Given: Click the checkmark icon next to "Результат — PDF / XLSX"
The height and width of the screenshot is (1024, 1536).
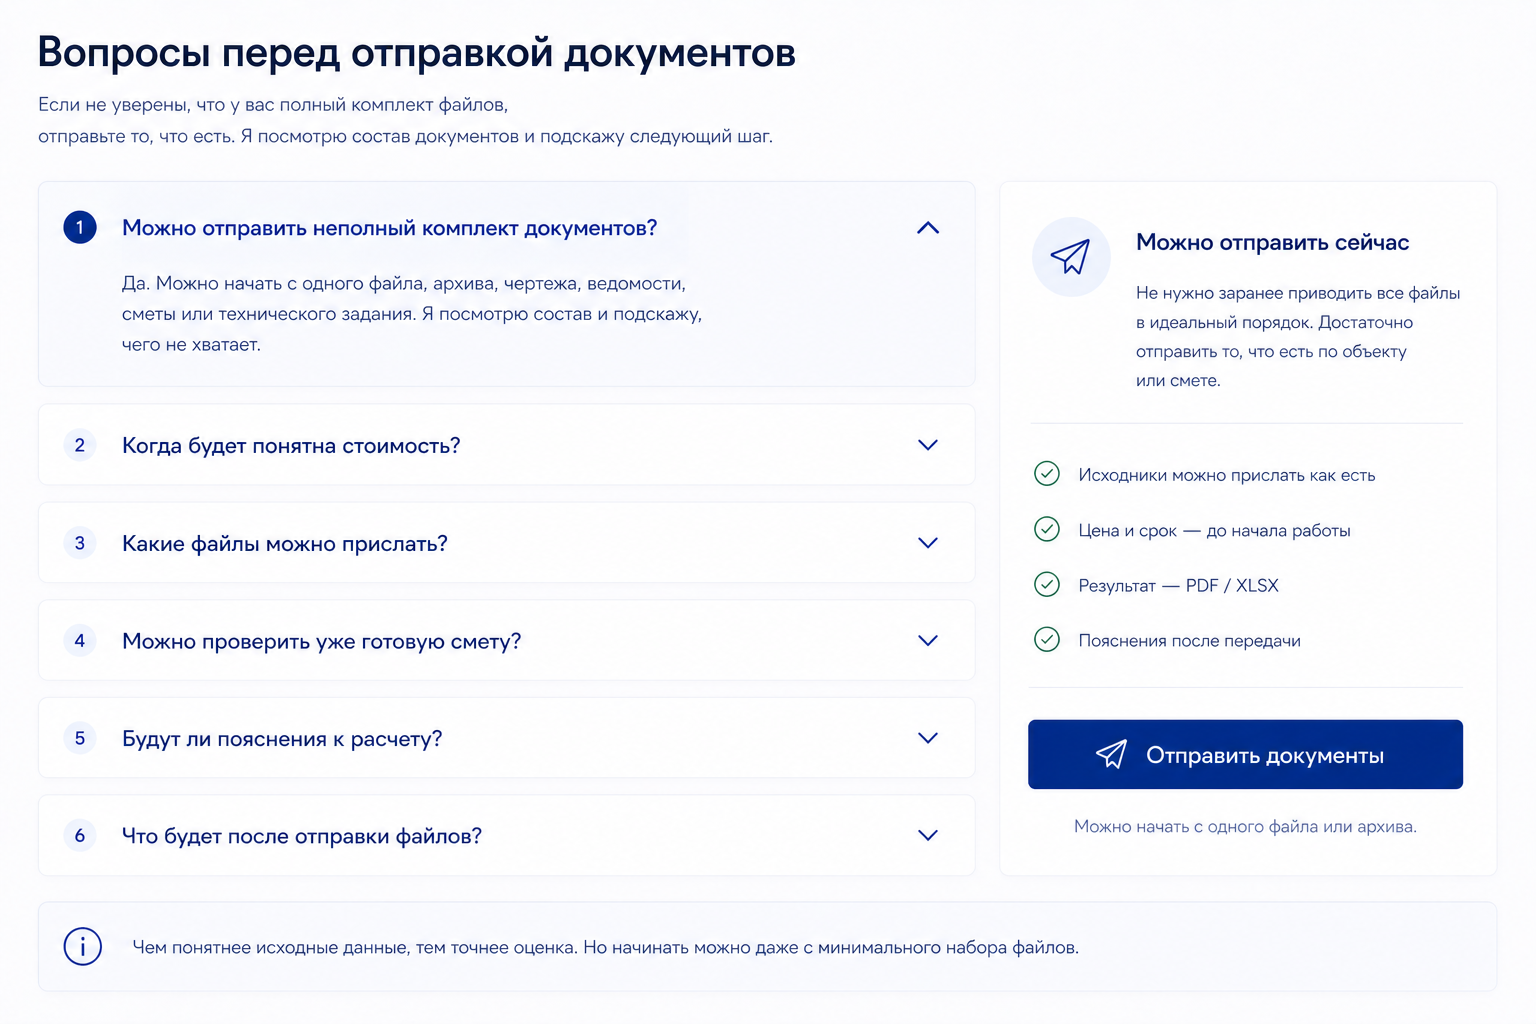Looking at the screenshot, I should point(1047,584).
